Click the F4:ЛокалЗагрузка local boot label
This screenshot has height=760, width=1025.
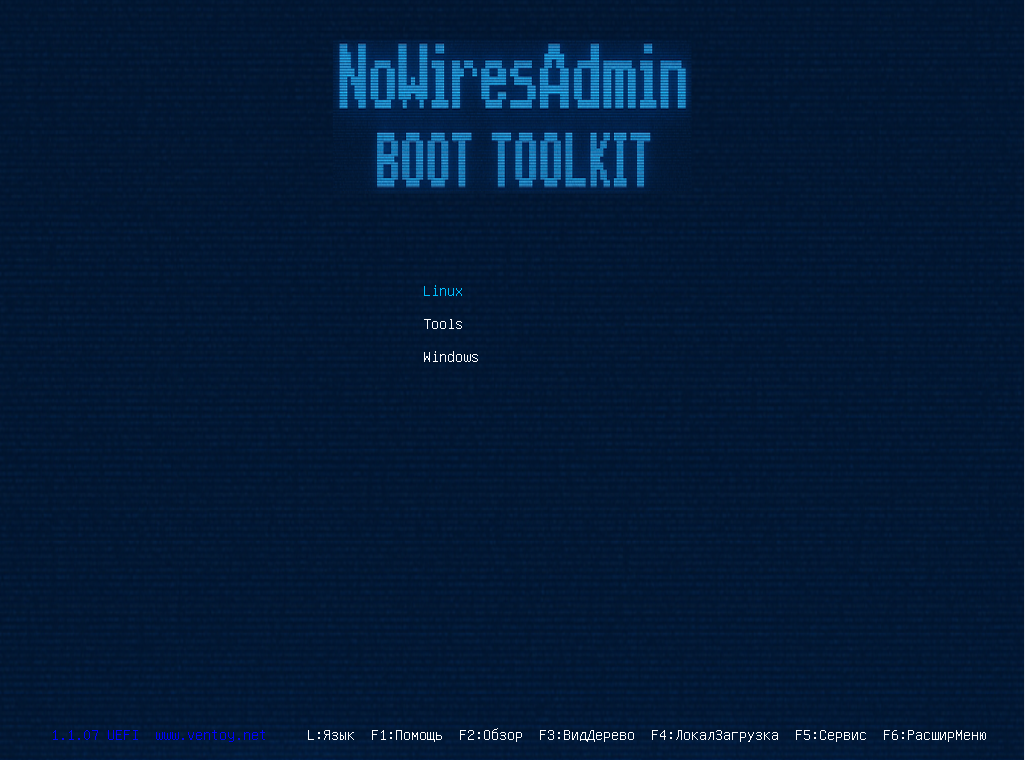click(714, 735)
